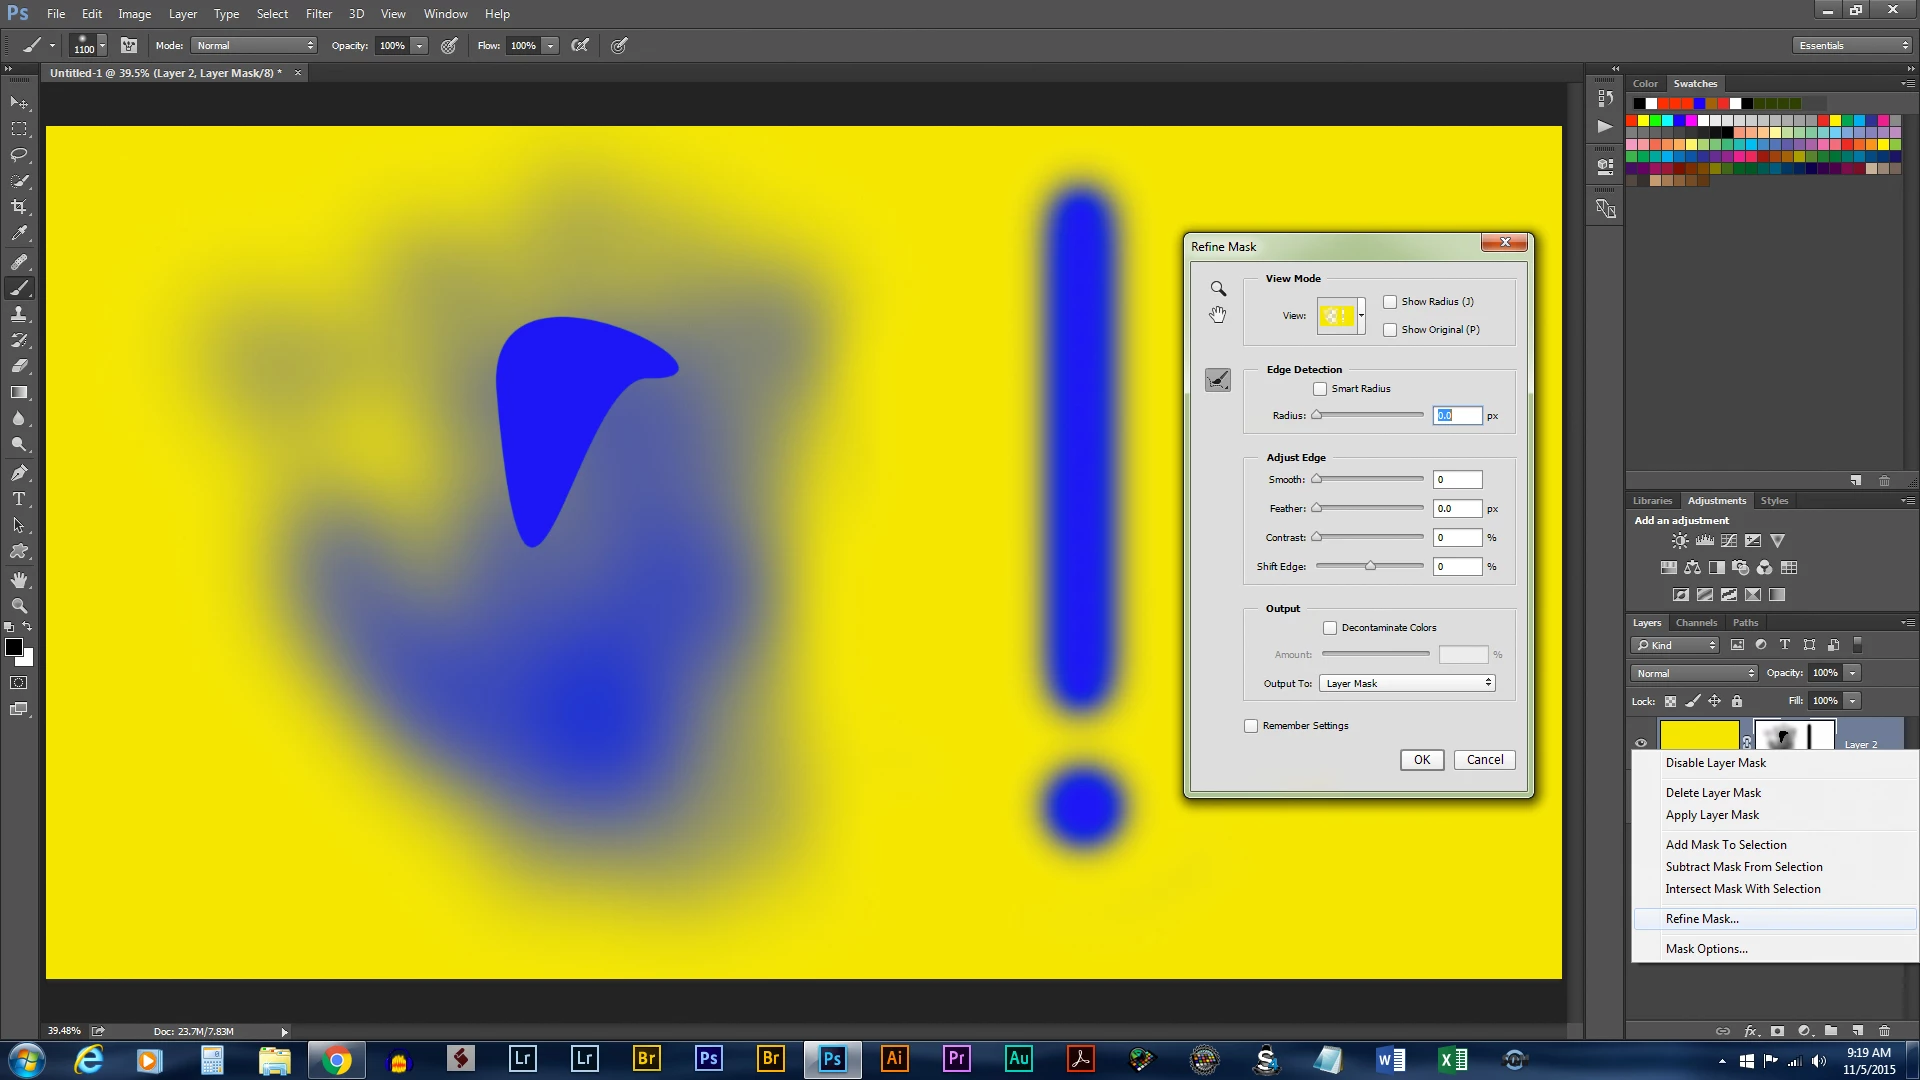Select the Pen tool
This screenshot has height=1080, width=1920.
point(19,473)
